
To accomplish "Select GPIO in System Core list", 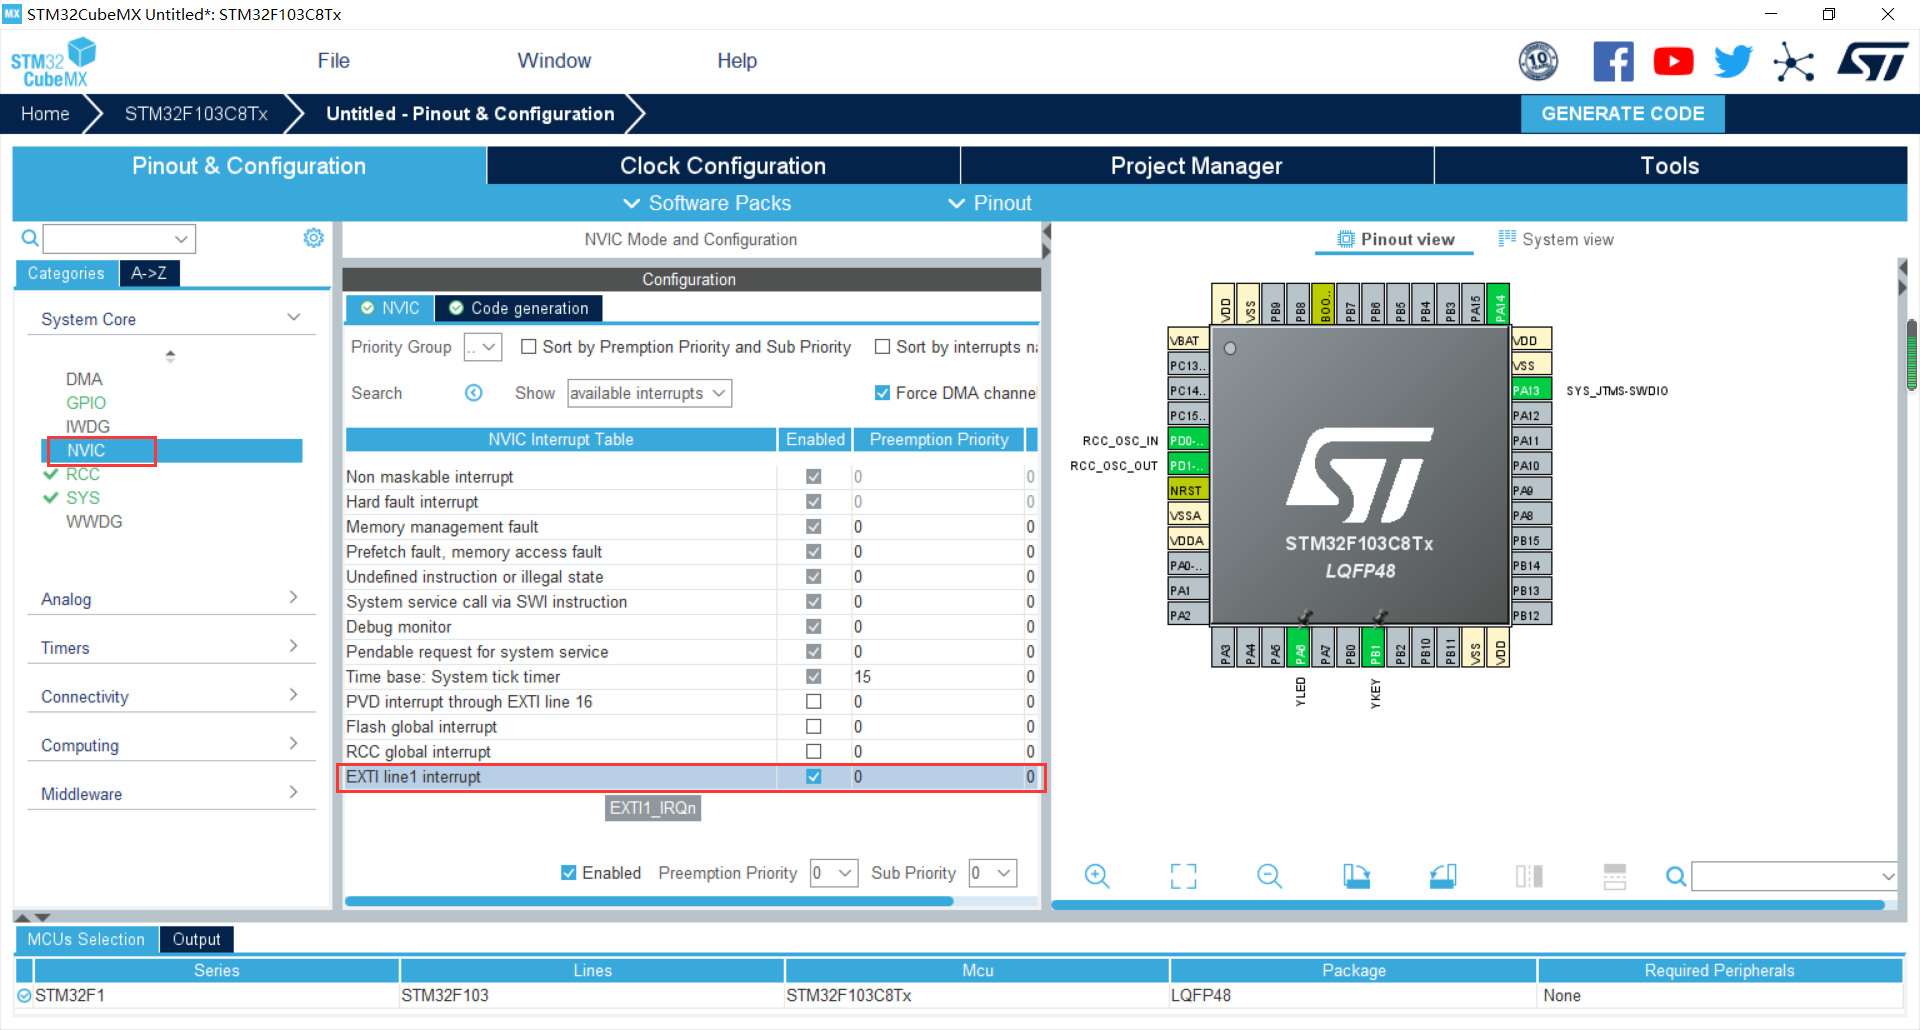I will pyautogui.click(x=86, y=403).
